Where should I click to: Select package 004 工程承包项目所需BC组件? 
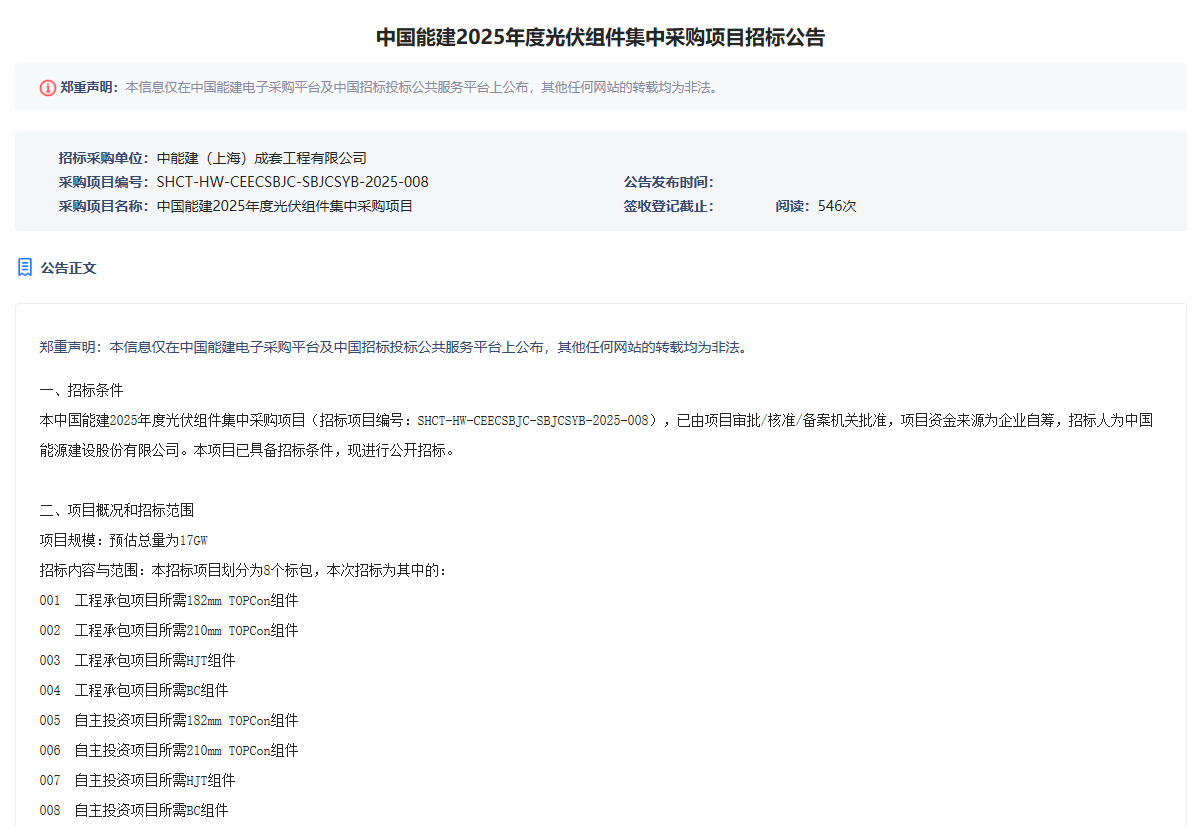(x=134, y=690)
